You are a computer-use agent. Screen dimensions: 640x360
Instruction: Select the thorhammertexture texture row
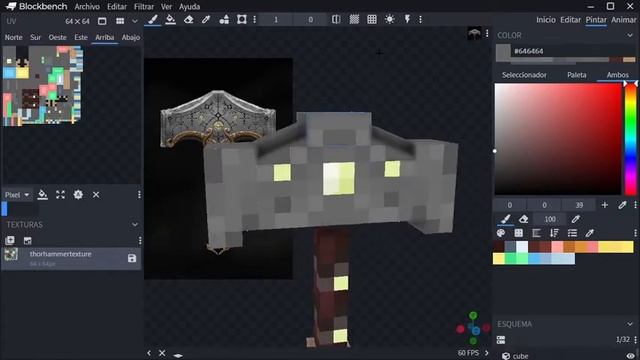71,258
